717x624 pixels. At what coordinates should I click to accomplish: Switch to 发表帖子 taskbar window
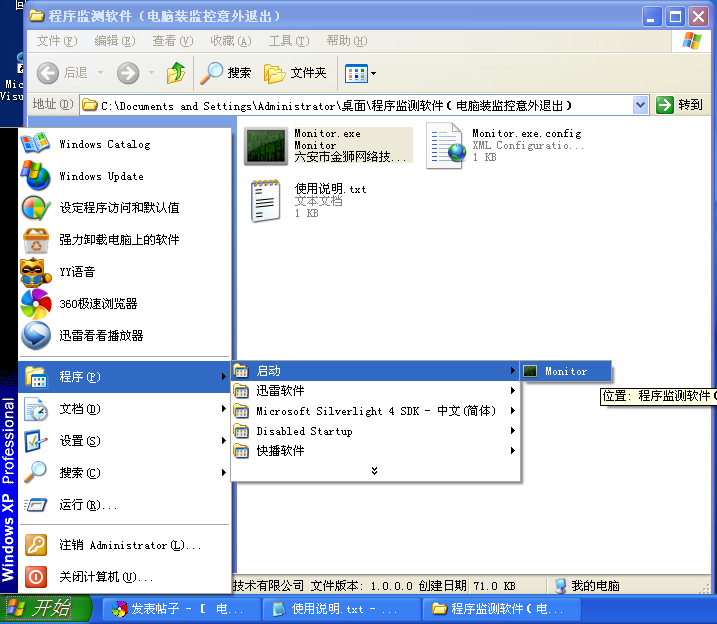[x=181, y=609]
